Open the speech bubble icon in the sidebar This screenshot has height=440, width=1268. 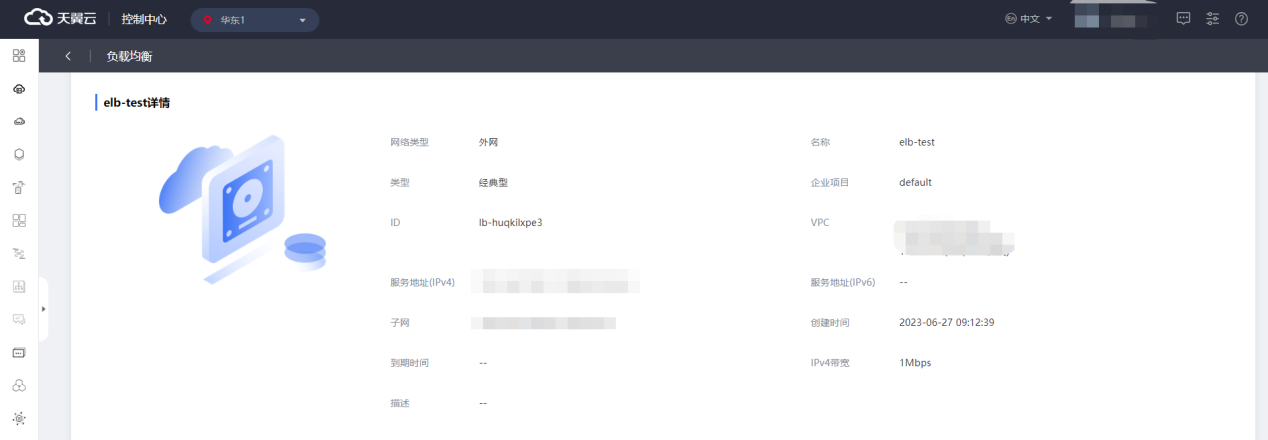click(x=19, y=319)
